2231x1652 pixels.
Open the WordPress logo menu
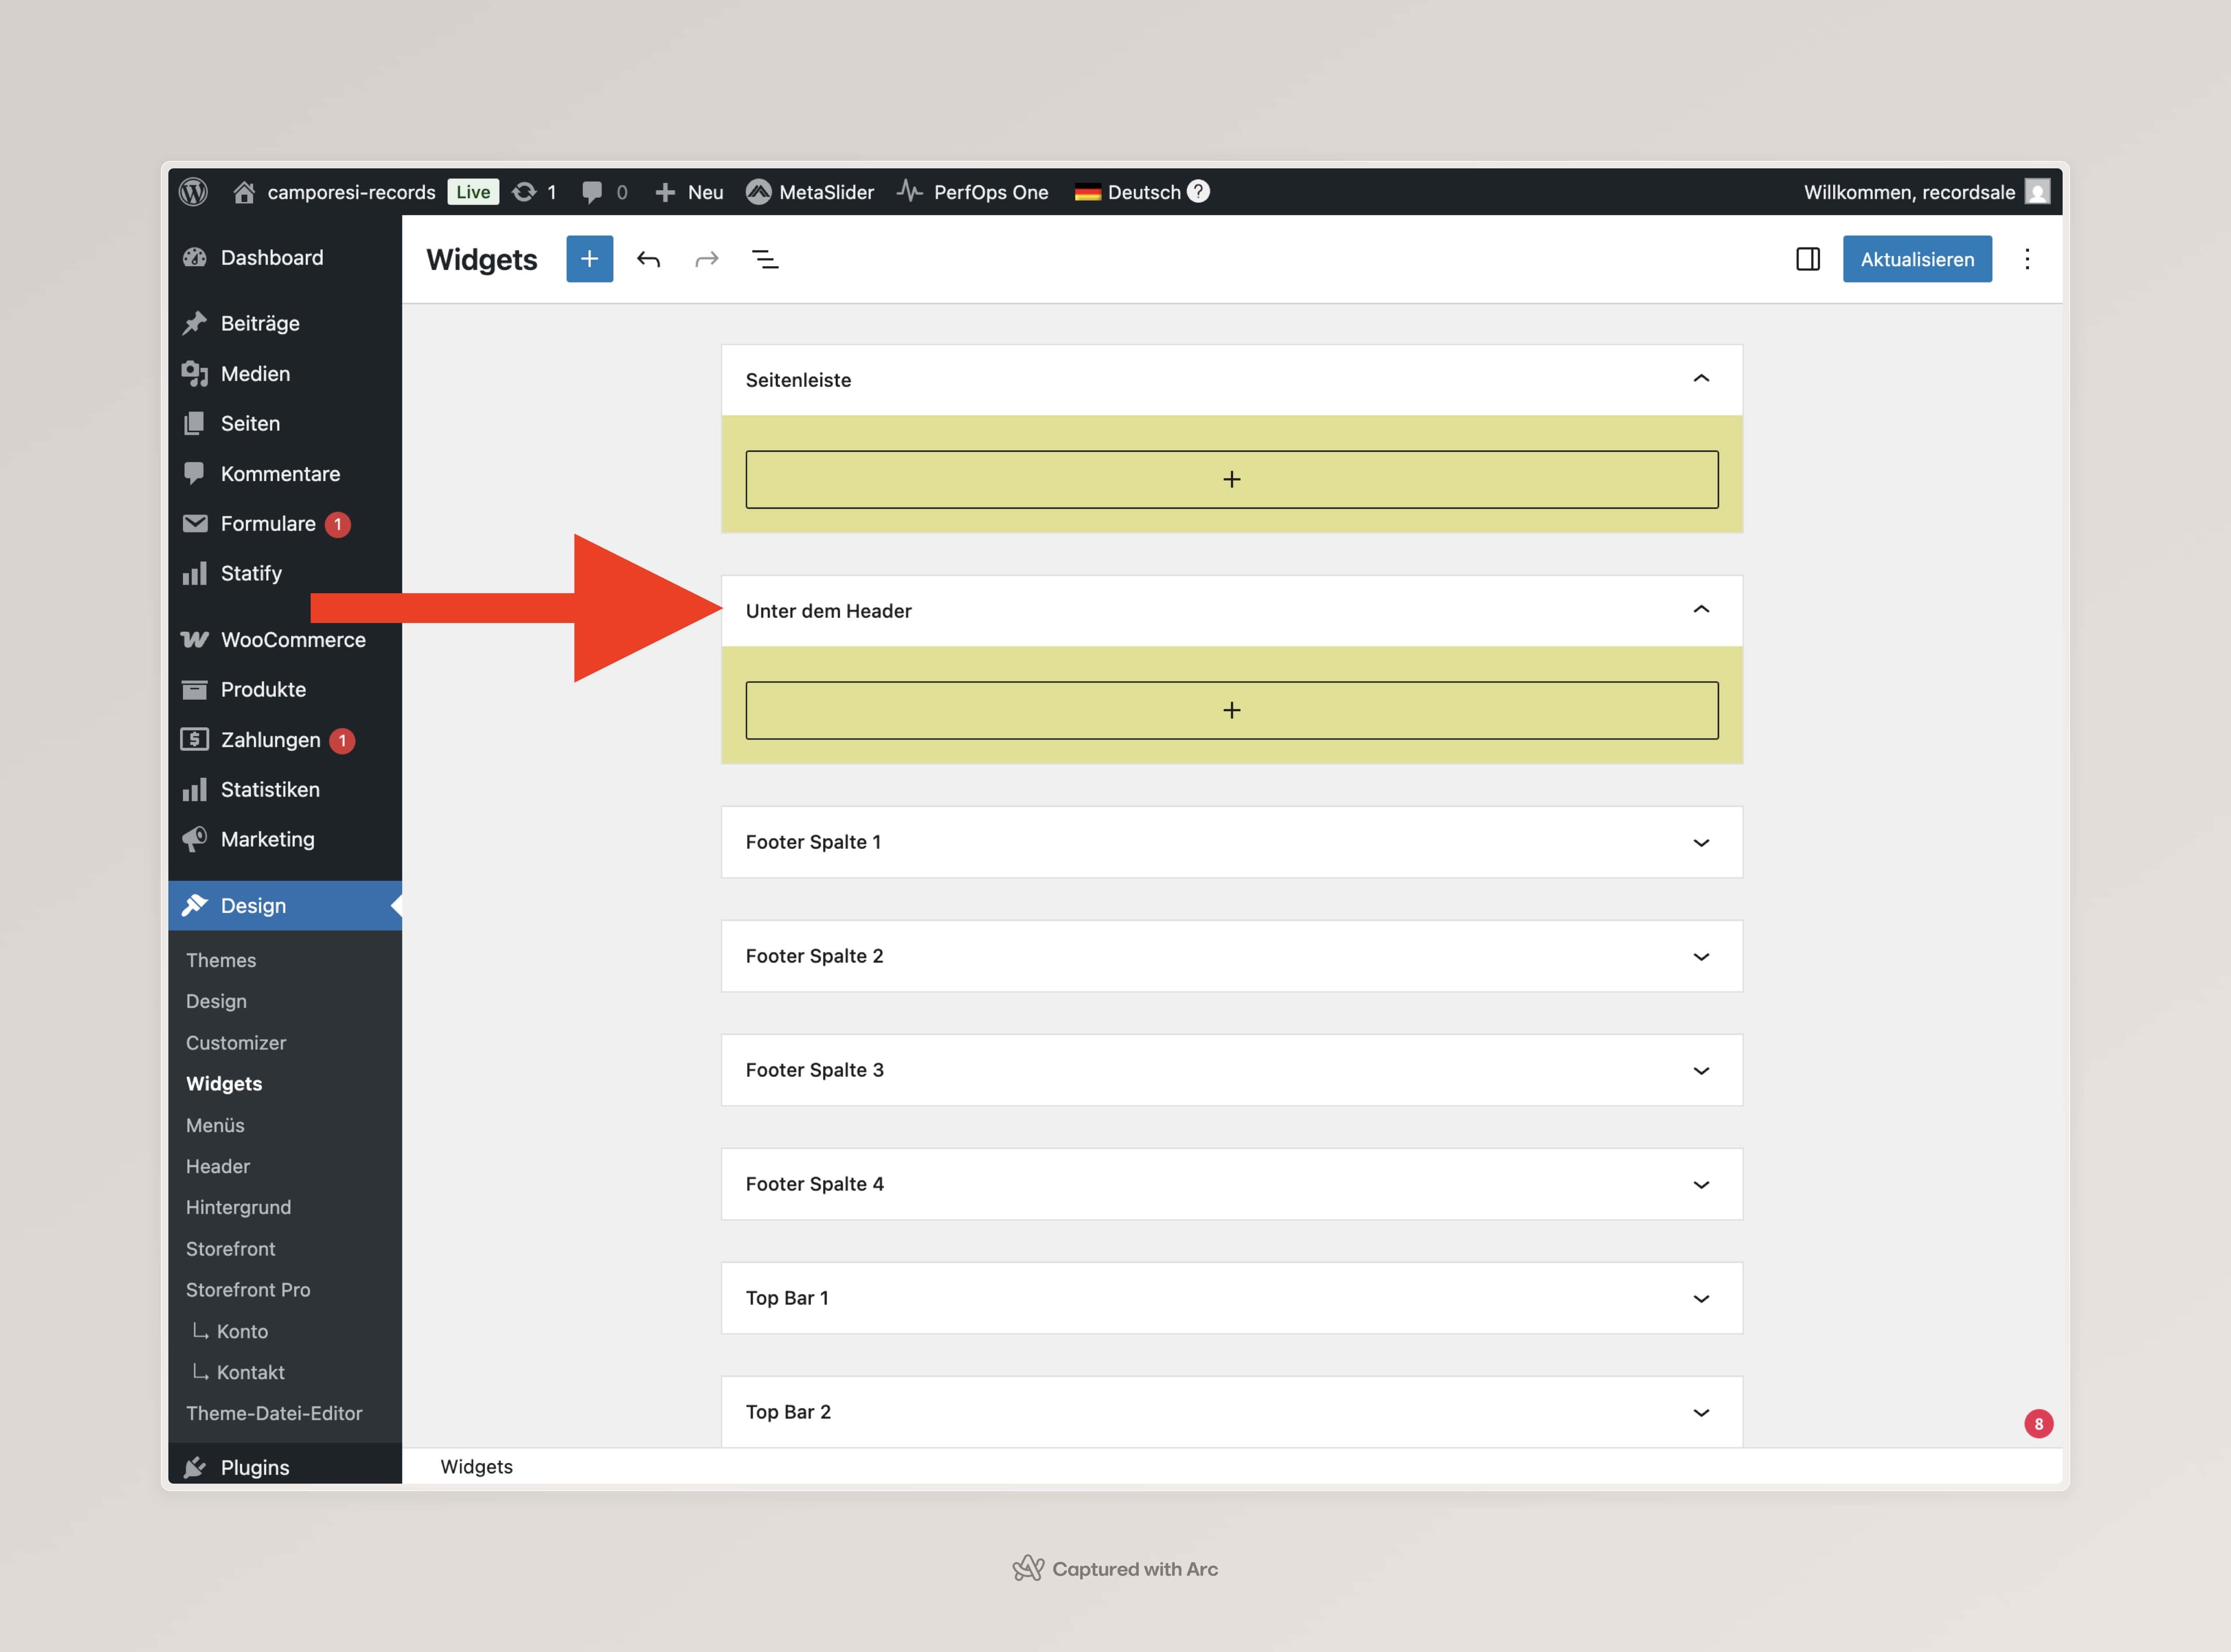[193, 192]
